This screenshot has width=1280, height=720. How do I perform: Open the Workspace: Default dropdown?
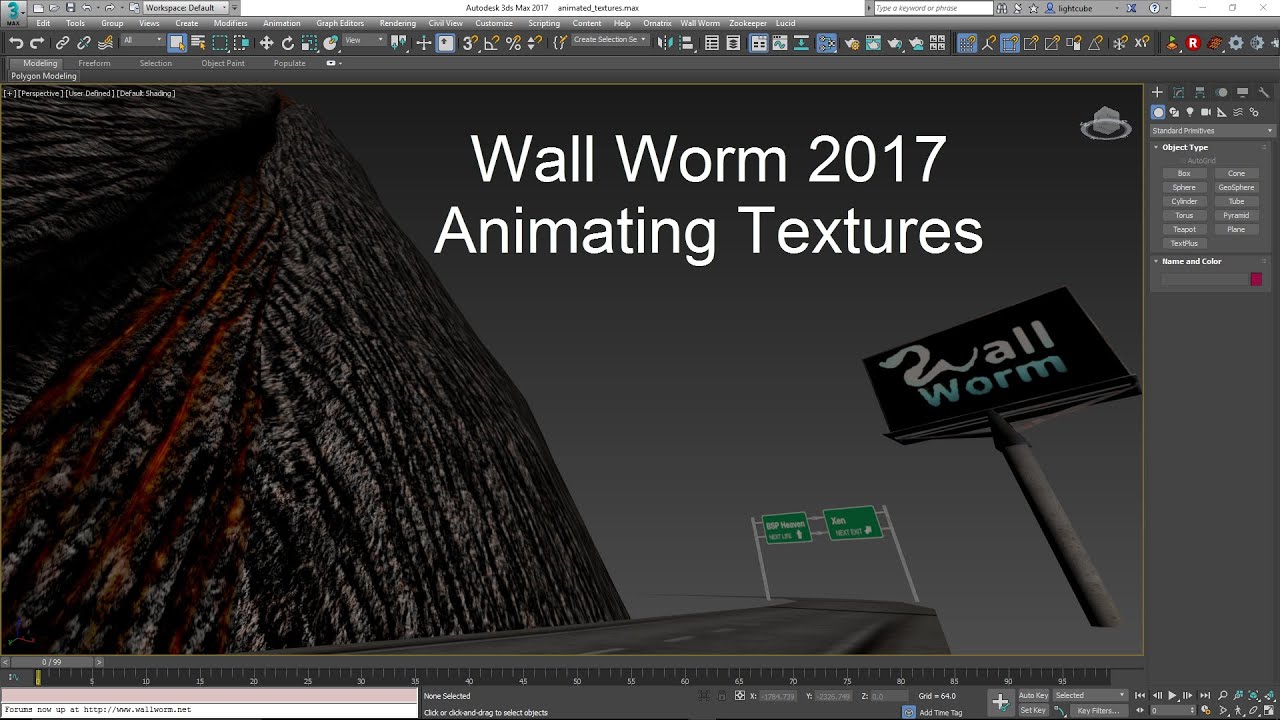coord(185,8)
